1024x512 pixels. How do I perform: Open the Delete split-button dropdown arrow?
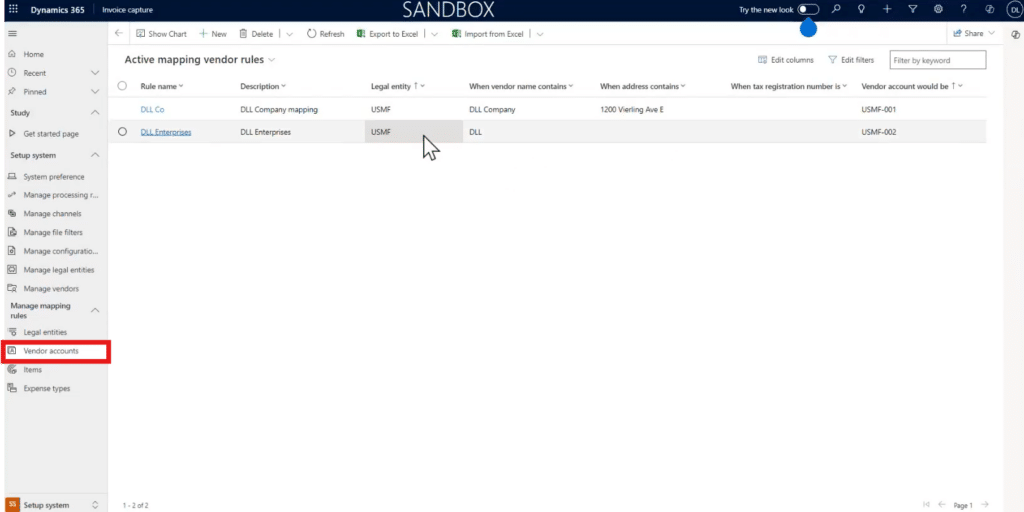(x=289, y=34)
